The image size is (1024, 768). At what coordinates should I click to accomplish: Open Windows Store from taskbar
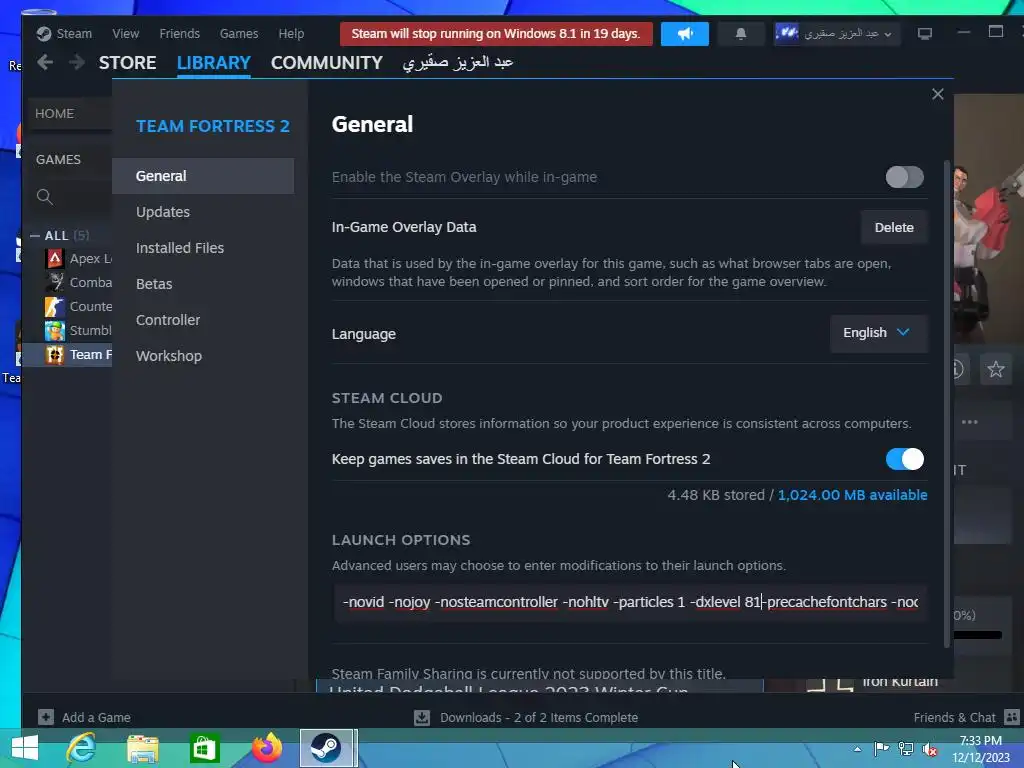click(204, 748)
